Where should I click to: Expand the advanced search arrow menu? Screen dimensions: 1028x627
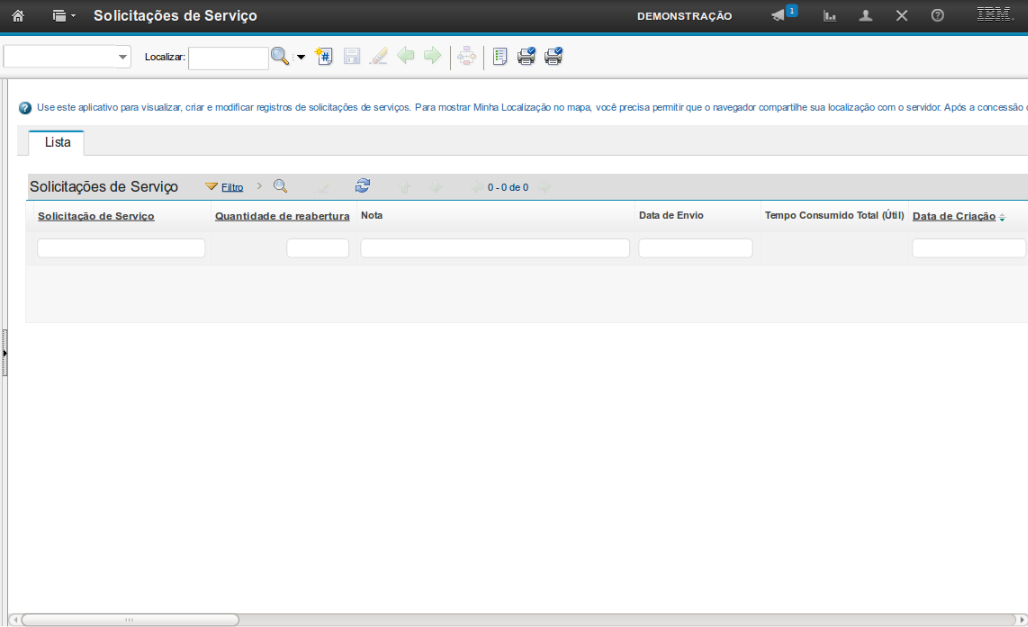[300, 58]
